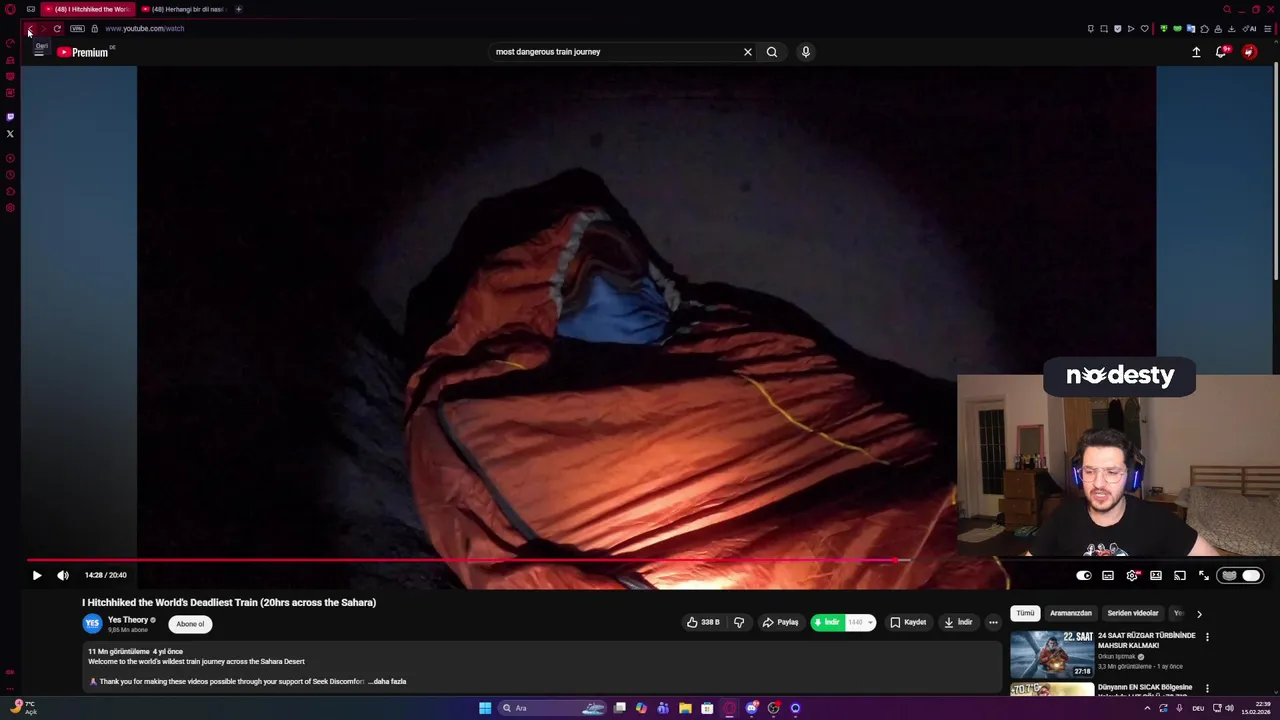Enter full screen video mode
Screen dimensions: 1280x720
click(x=1204, y=575)
